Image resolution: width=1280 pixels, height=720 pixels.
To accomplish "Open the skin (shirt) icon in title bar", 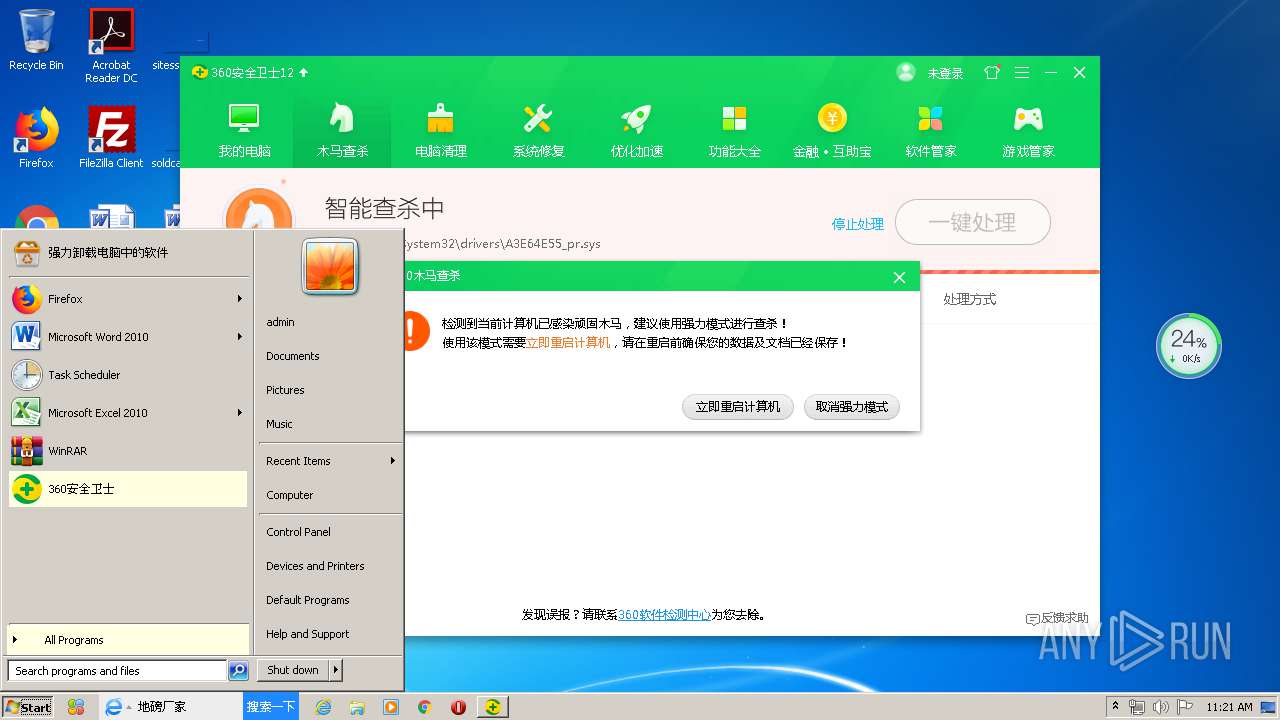I will (x=992, y=73).
